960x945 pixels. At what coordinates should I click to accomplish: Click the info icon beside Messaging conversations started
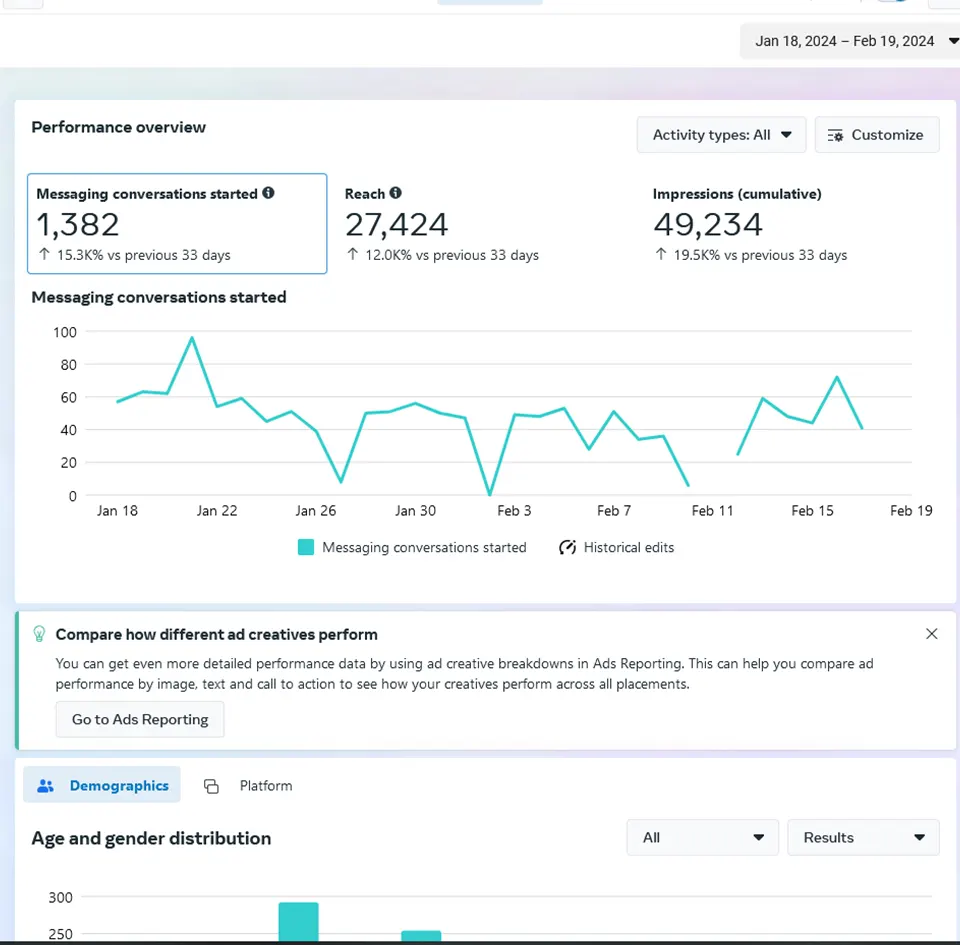click(x=268, y=193)
